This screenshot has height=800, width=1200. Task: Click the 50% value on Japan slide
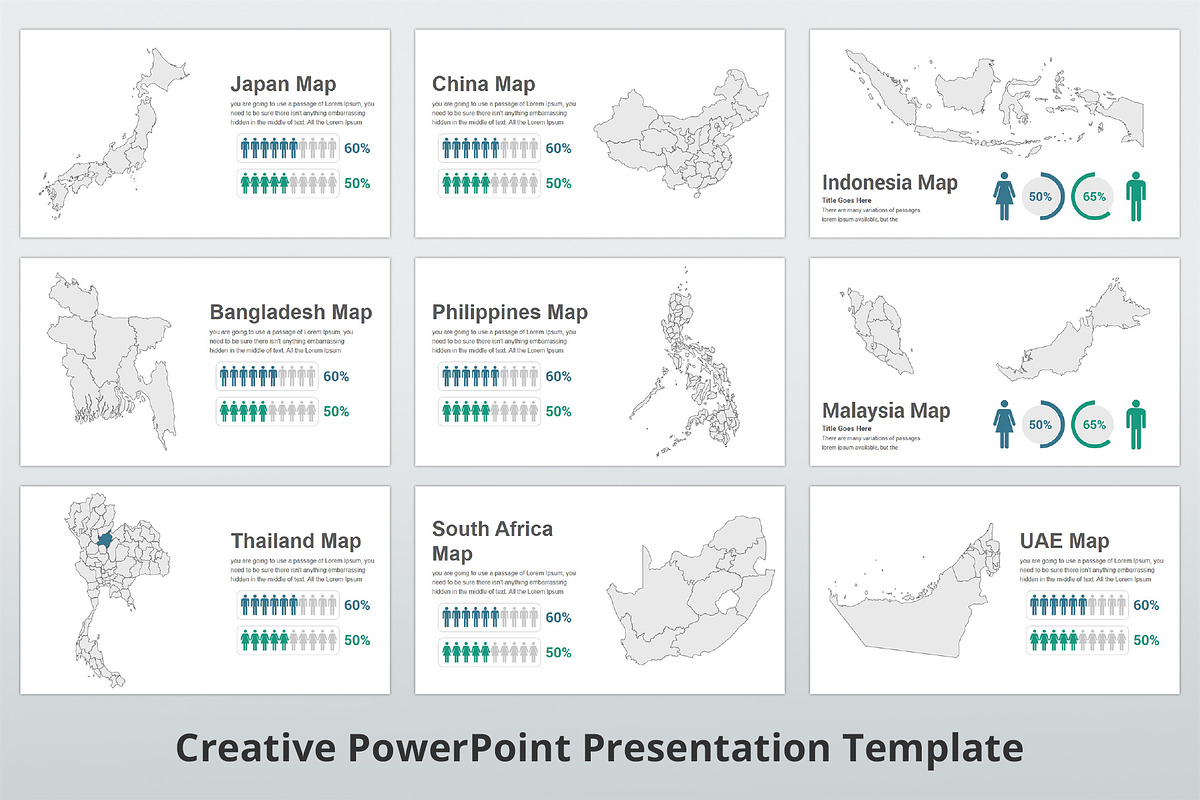tap(358, 184)
